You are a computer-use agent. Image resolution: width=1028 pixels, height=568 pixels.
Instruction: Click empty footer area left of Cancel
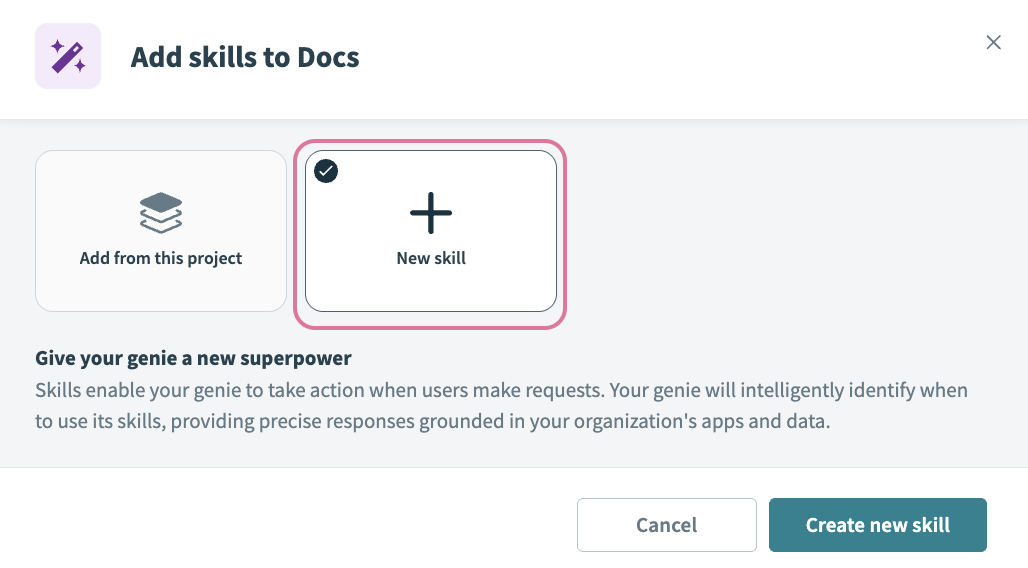pos(300,525)
